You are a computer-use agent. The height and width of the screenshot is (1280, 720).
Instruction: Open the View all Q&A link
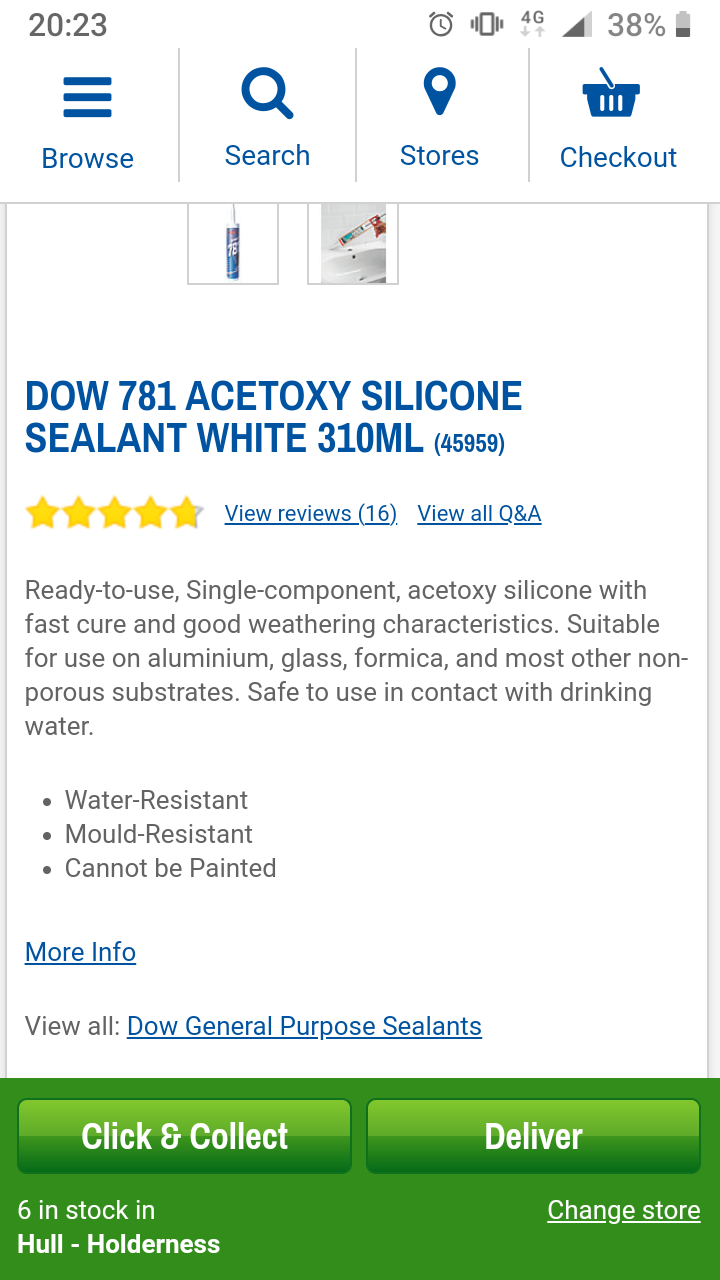coord(479,514)
